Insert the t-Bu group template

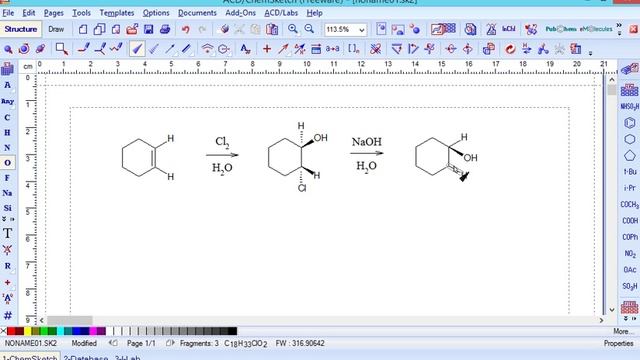click(x=630, y=172)
